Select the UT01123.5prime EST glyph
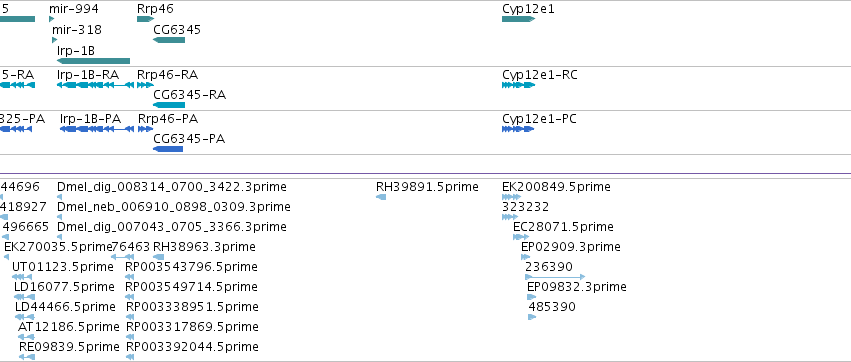 coord(22,277)
